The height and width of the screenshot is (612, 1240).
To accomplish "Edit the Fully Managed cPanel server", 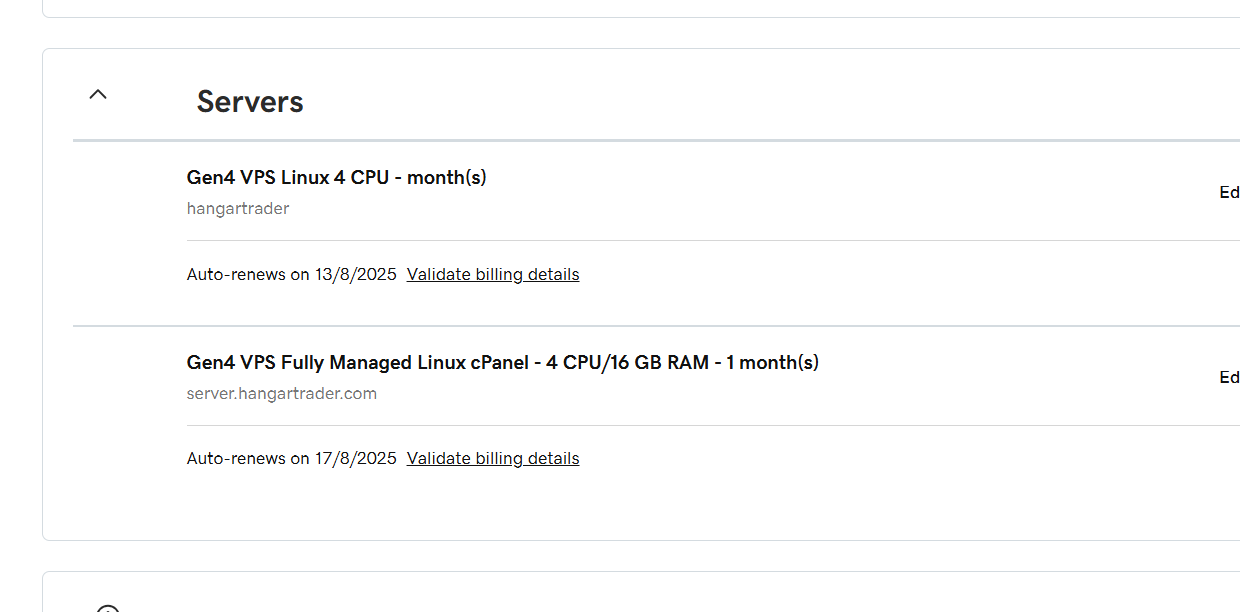I will [1229, 377].
